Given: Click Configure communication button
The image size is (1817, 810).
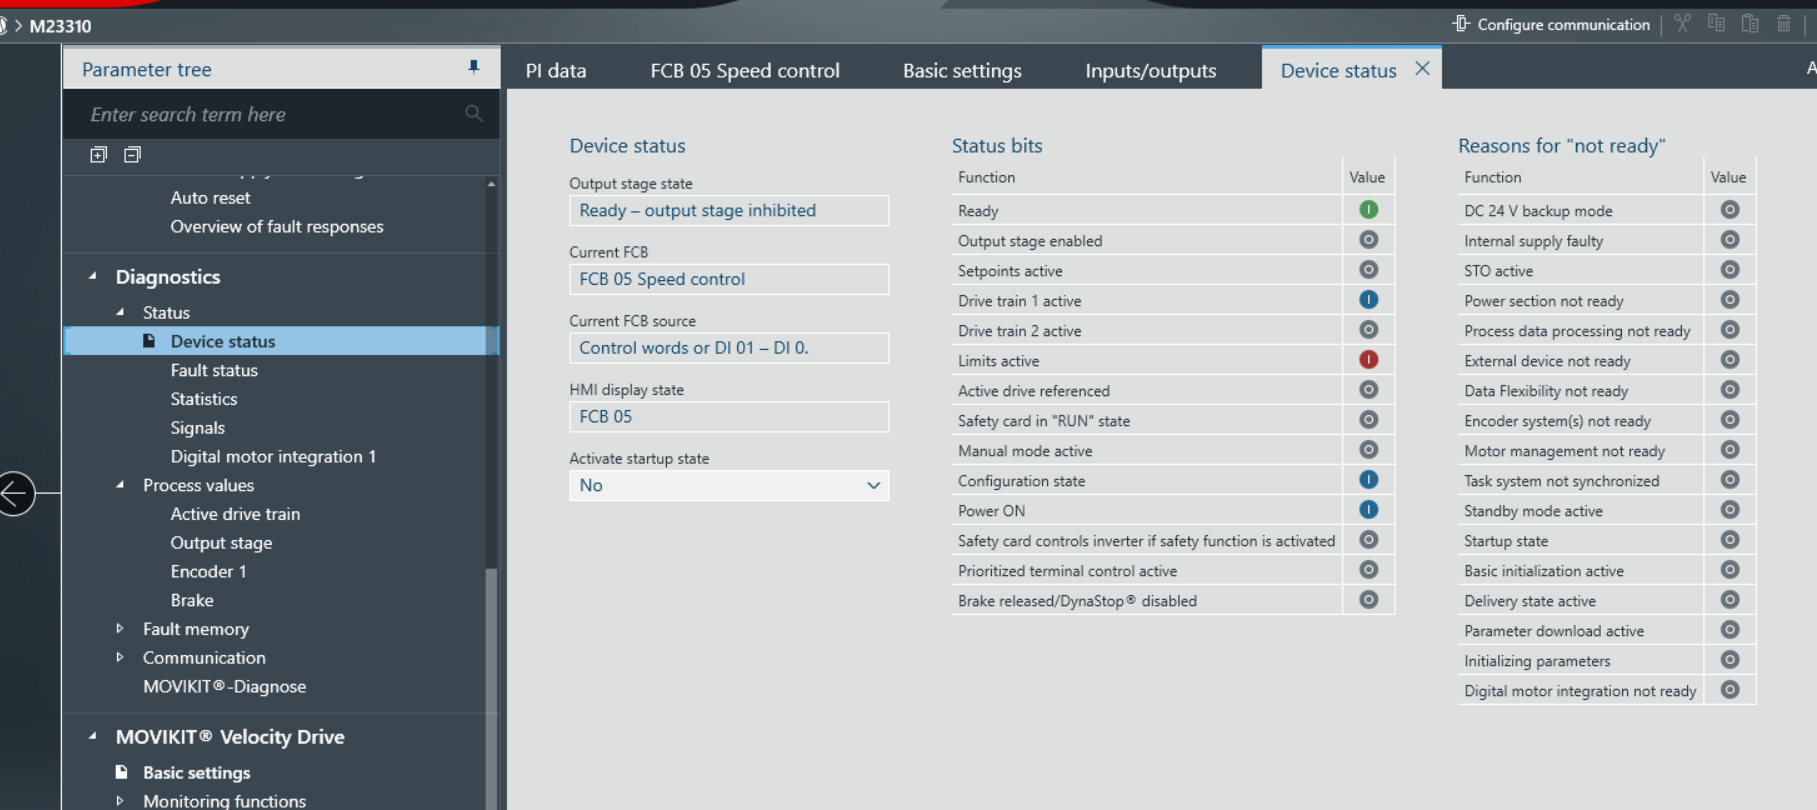Looking at the screenshot, I should point(1551,24).
